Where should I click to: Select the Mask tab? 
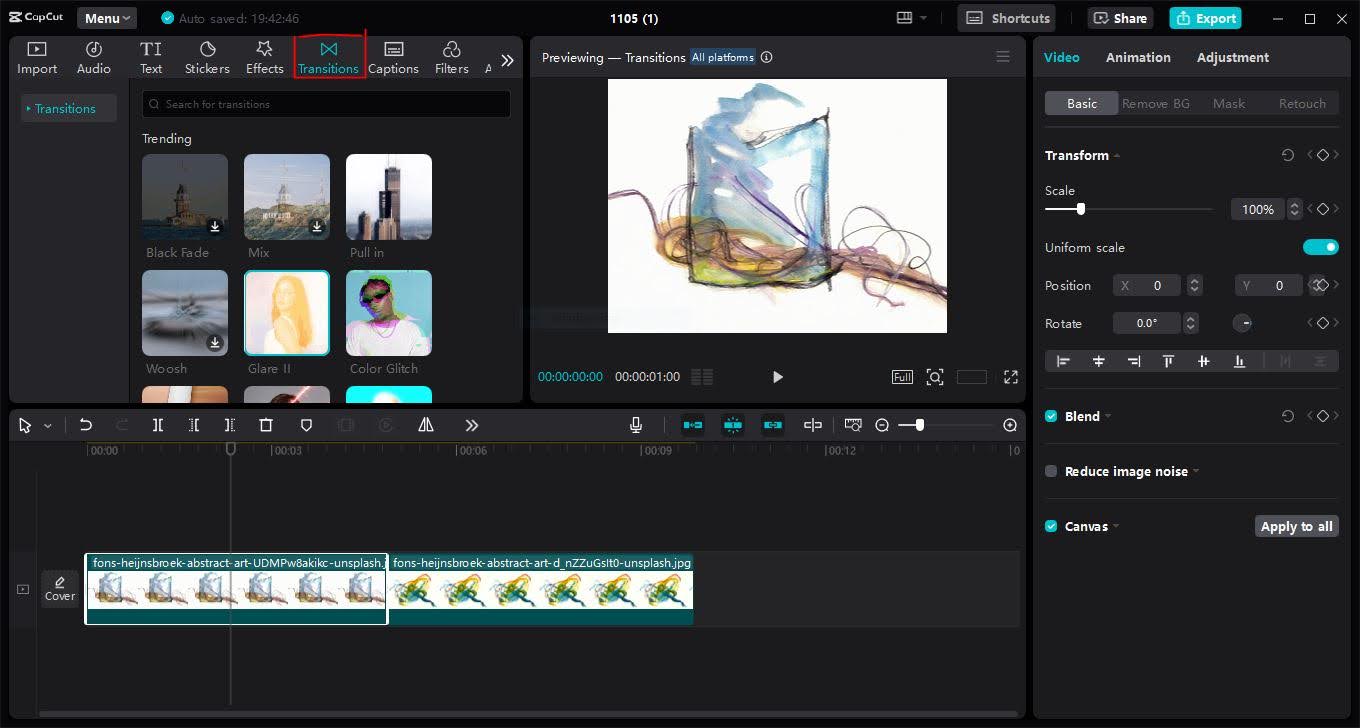click(1229, 103)
